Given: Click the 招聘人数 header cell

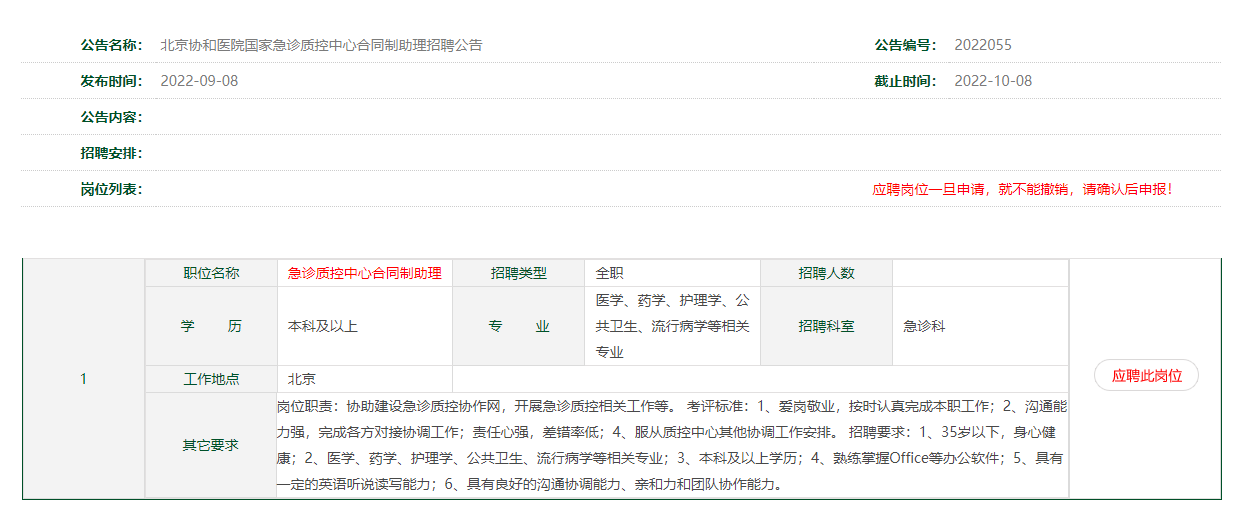Looking at the screenshot, I should (826, 273).
